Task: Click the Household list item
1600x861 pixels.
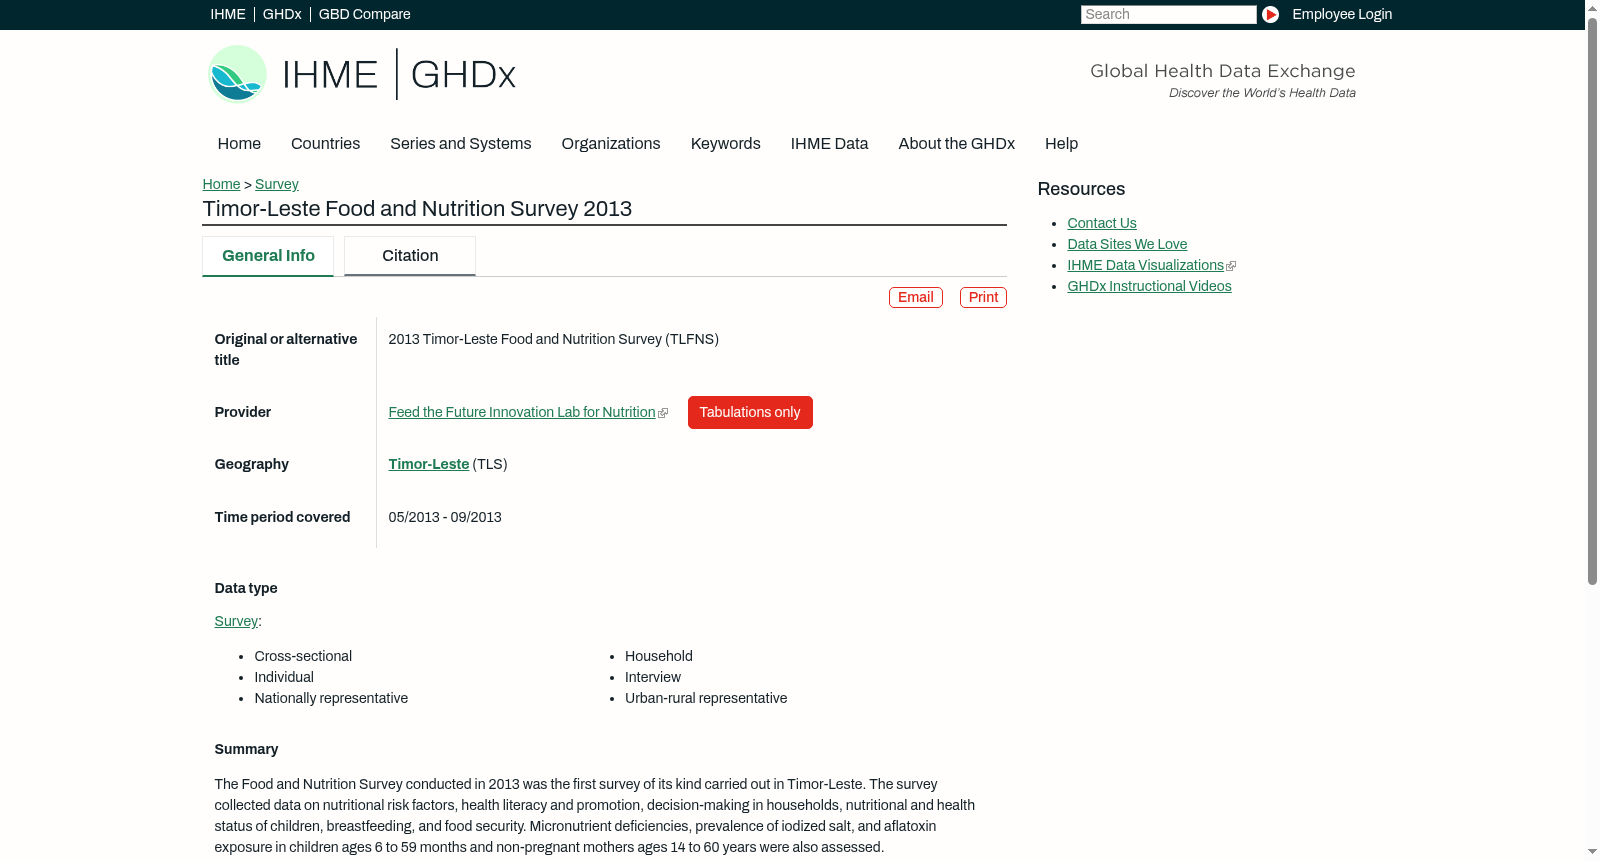Action: click(x=659, y=657)
